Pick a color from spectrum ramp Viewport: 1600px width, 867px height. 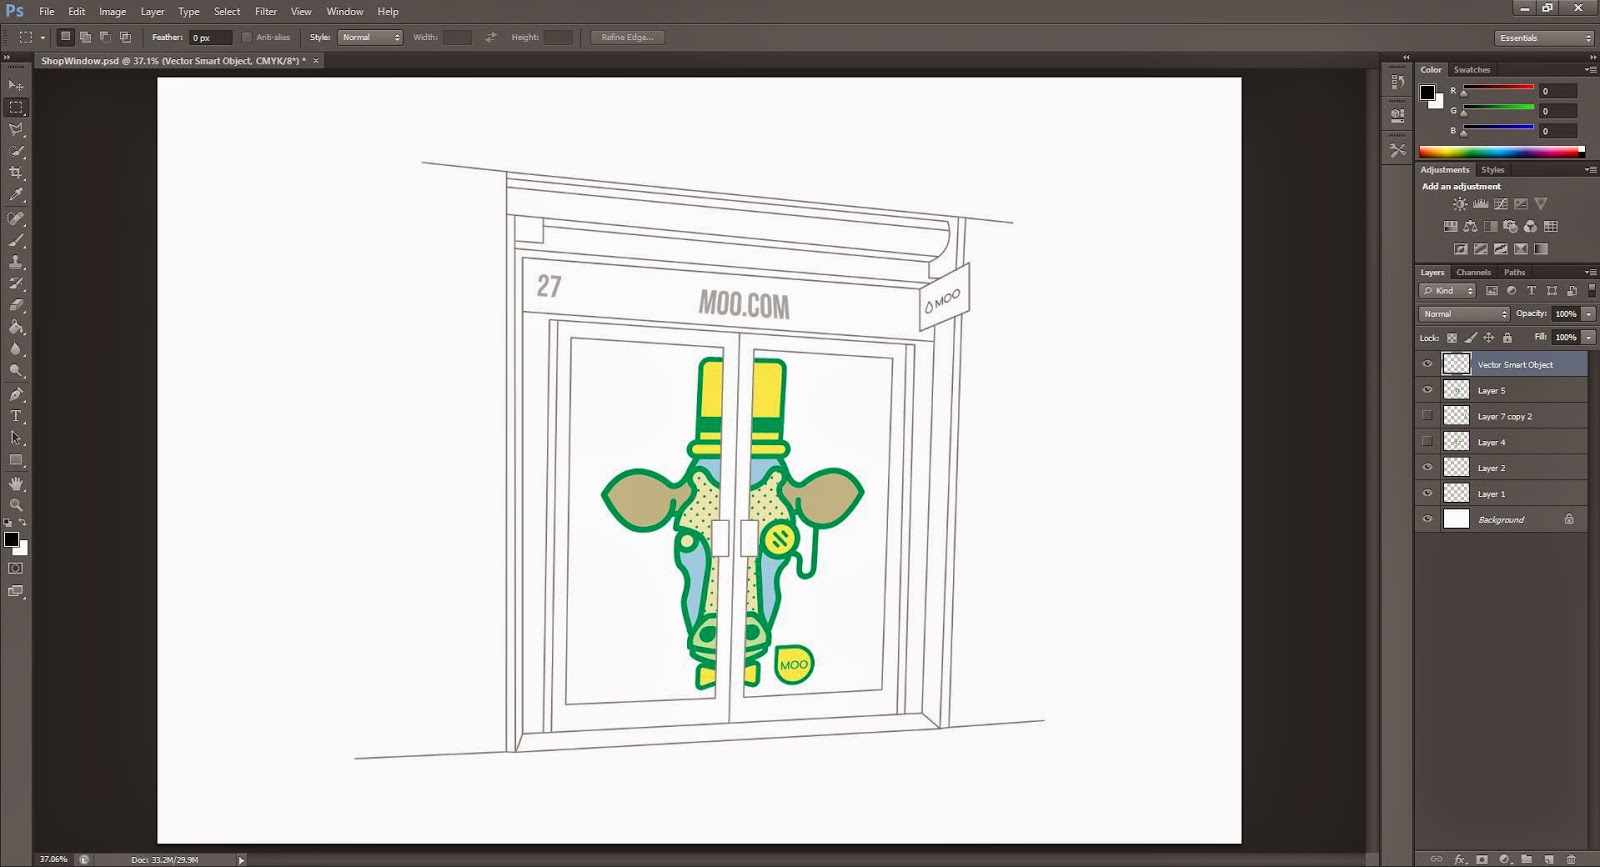click(x=1502, y=152)
